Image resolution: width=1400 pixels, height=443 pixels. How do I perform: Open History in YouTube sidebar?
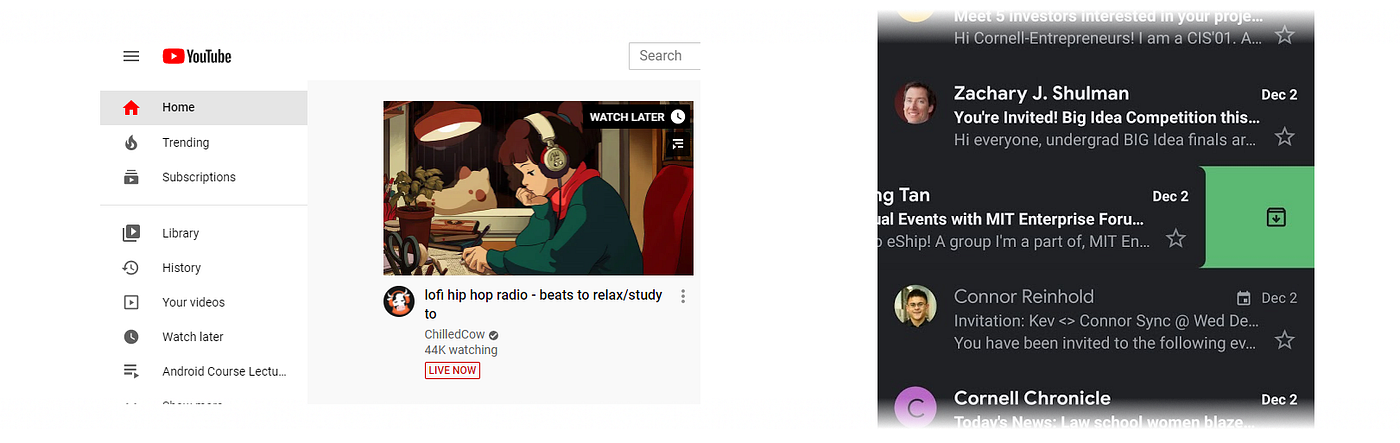tap(204, 268)
